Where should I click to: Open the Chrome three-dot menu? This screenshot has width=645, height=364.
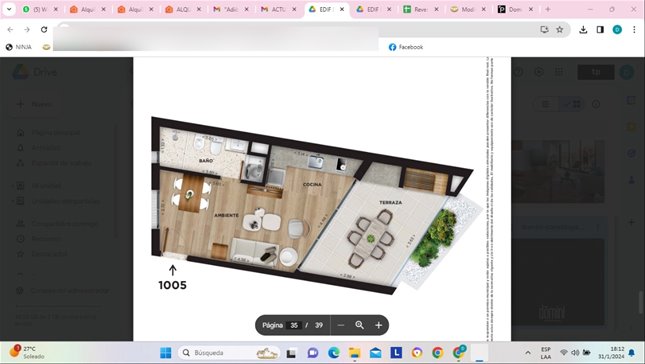[634, 30]
